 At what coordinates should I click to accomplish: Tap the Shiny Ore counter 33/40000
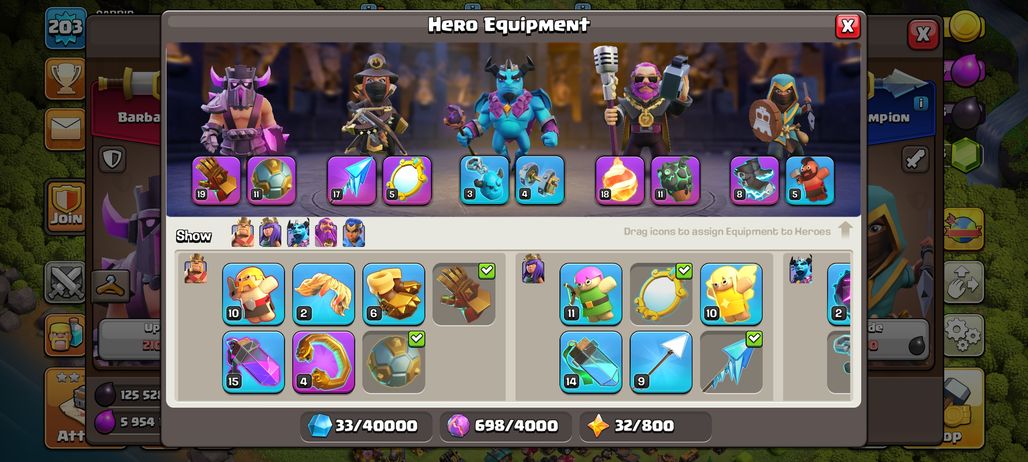coord(367,426)
